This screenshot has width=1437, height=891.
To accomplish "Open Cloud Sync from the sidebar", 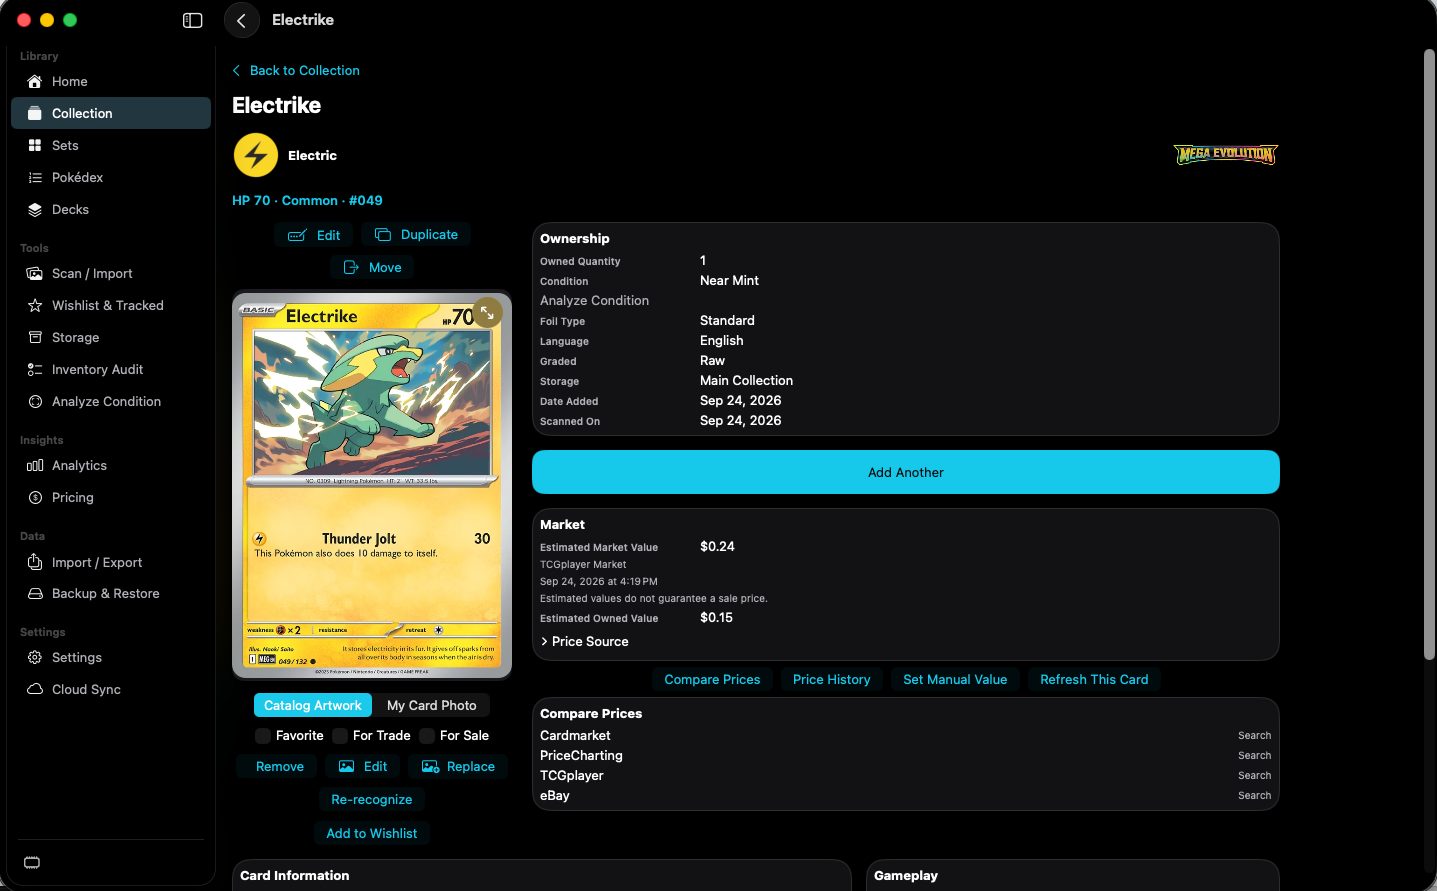I will [111, 689].
